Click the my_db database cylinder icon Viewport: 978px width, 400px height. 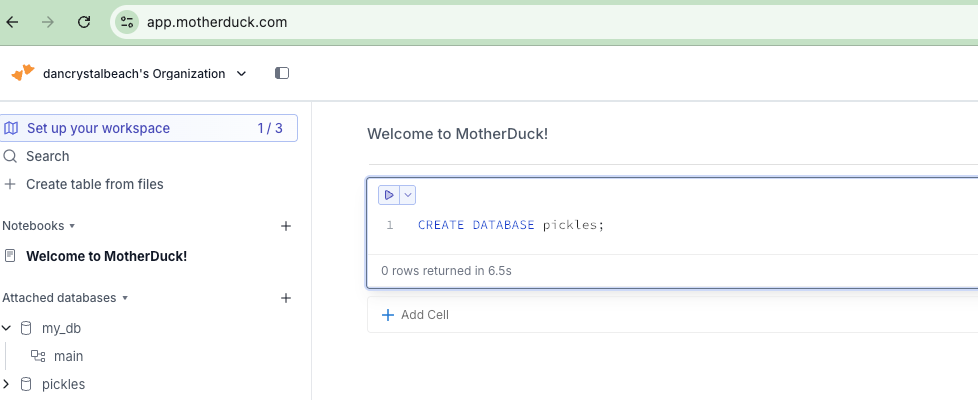pyautogui.click(x=26, y=328)
